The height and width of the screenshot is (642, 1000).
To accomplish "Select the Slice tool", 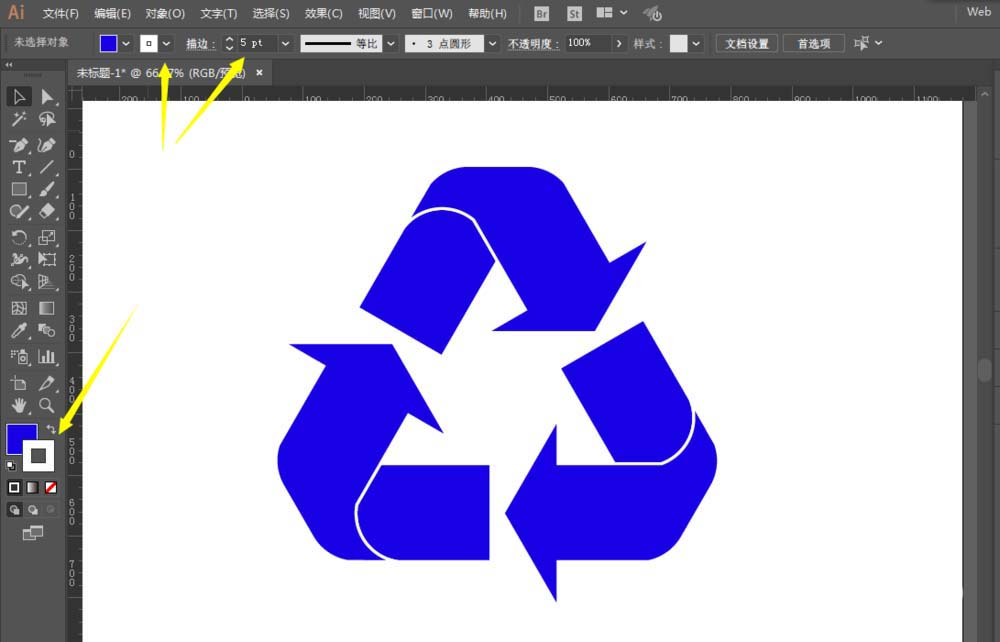I will tap(47, 383).
